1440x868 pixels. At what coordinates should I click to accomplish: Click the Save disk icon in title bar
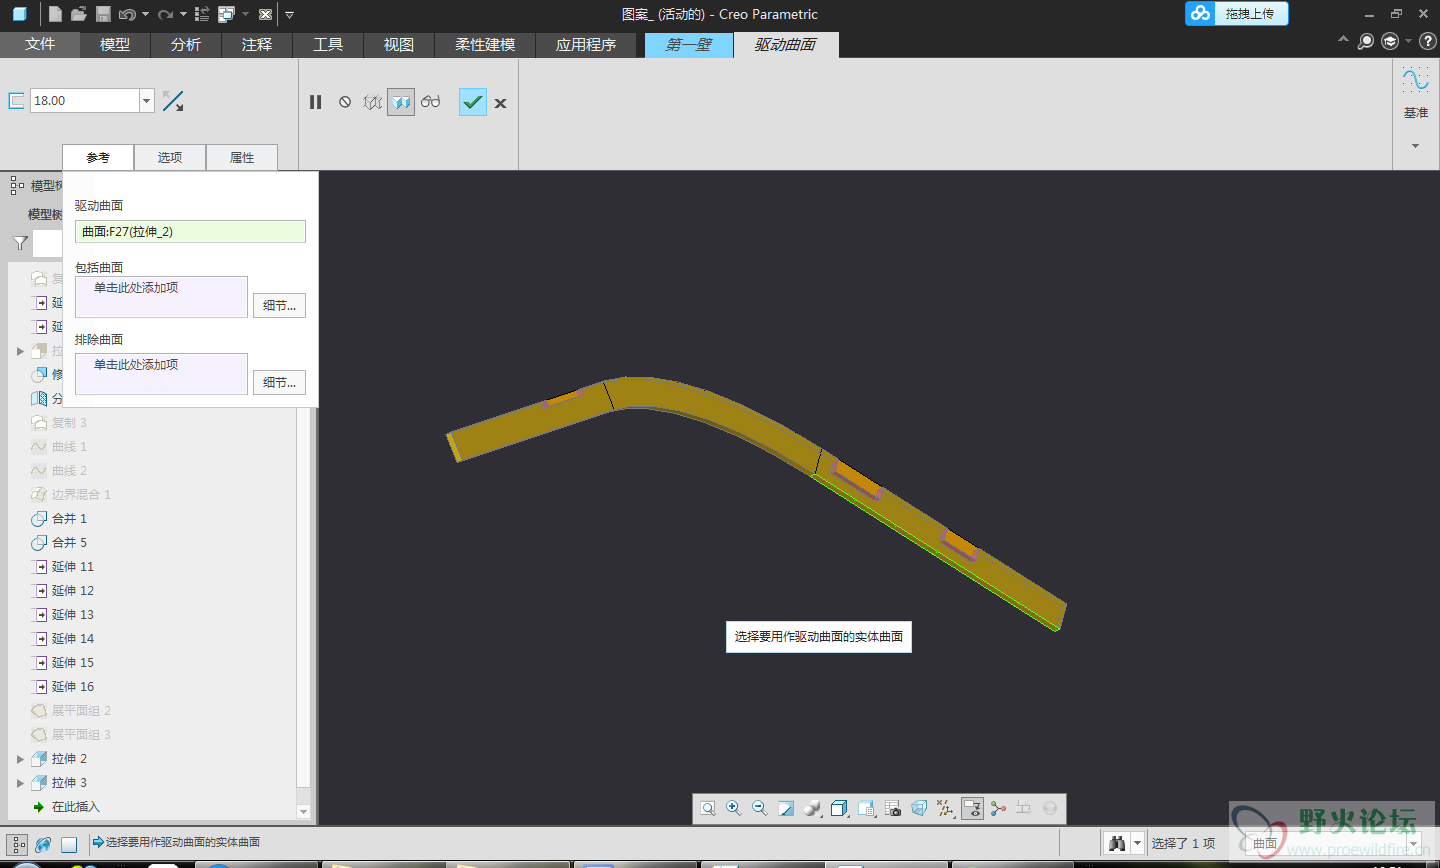(x=103, y=14)
